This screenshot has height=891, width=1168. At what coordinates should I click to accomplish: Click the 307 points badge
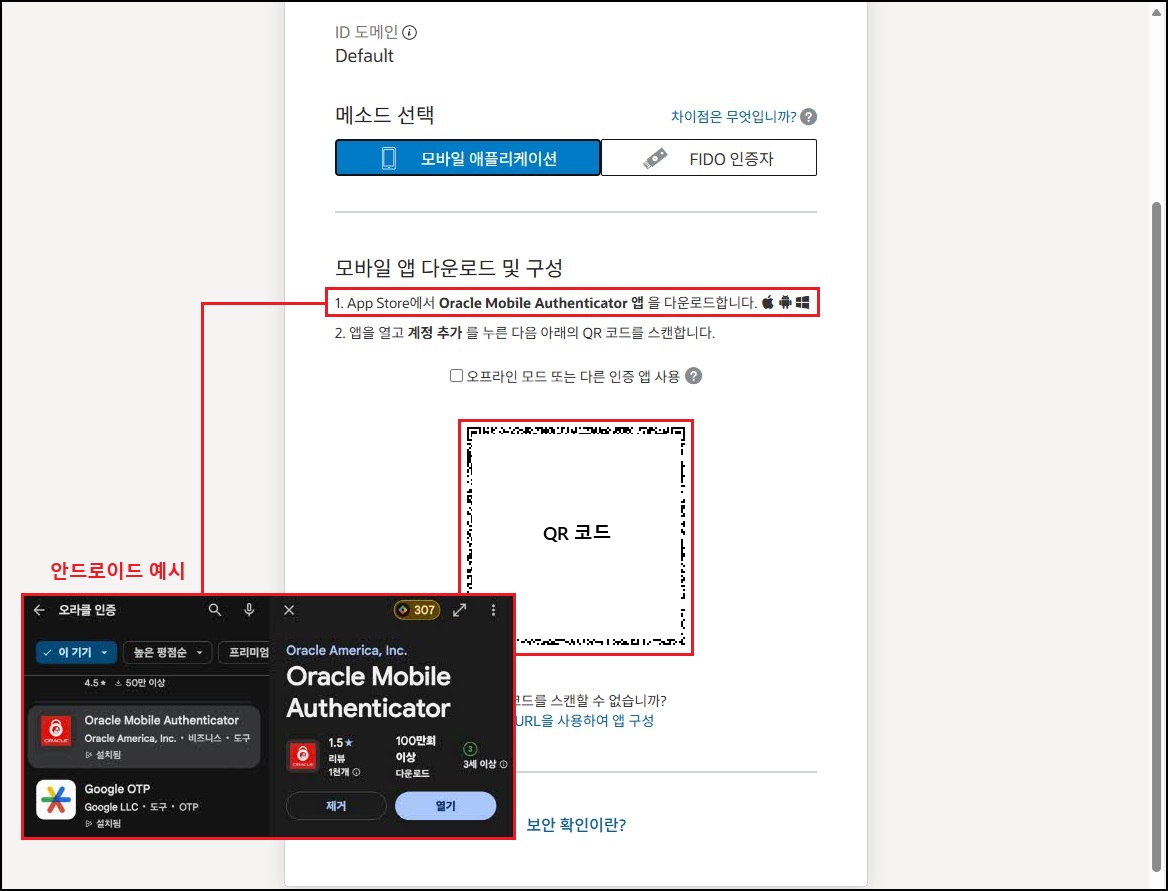point(417,610)
